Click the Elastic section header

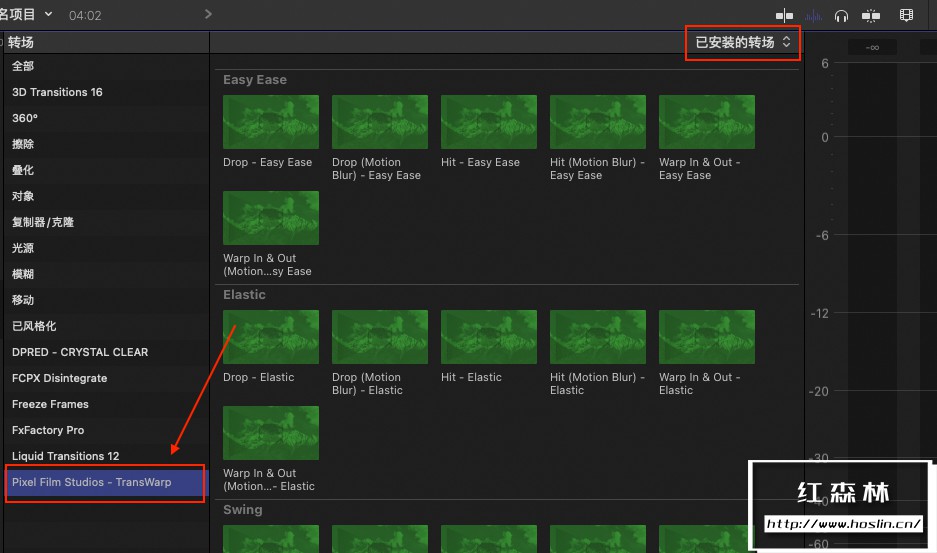(244, 295)
